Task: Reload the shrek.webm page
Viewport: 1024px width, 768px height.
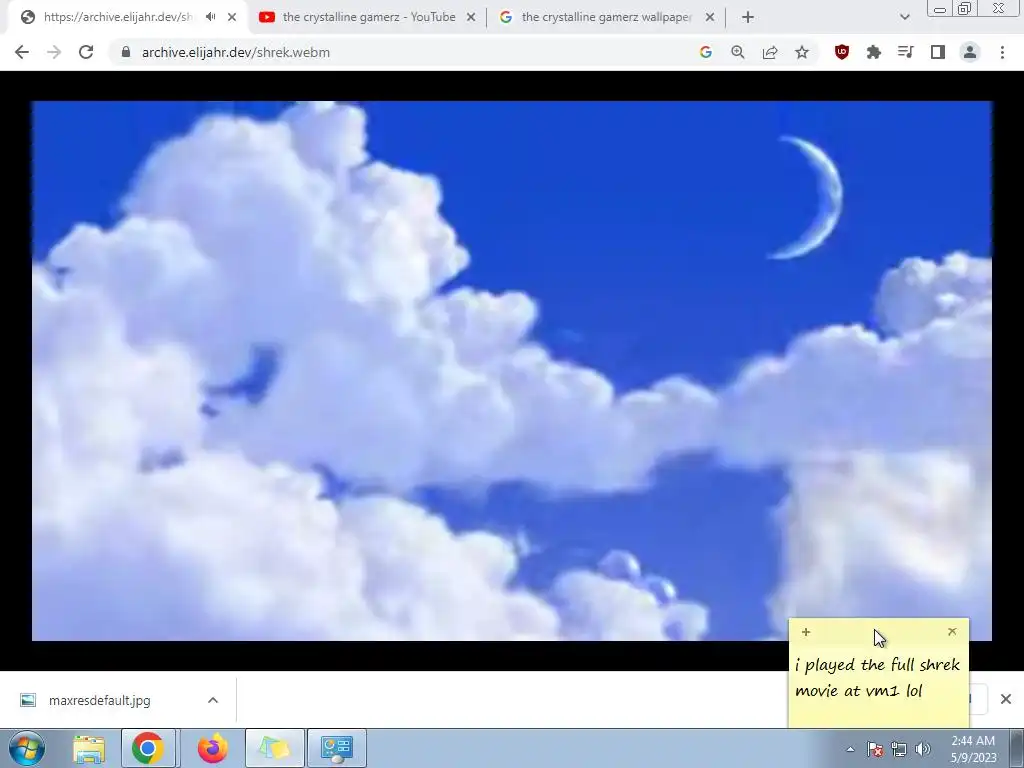Action: (x=86, y=52)
